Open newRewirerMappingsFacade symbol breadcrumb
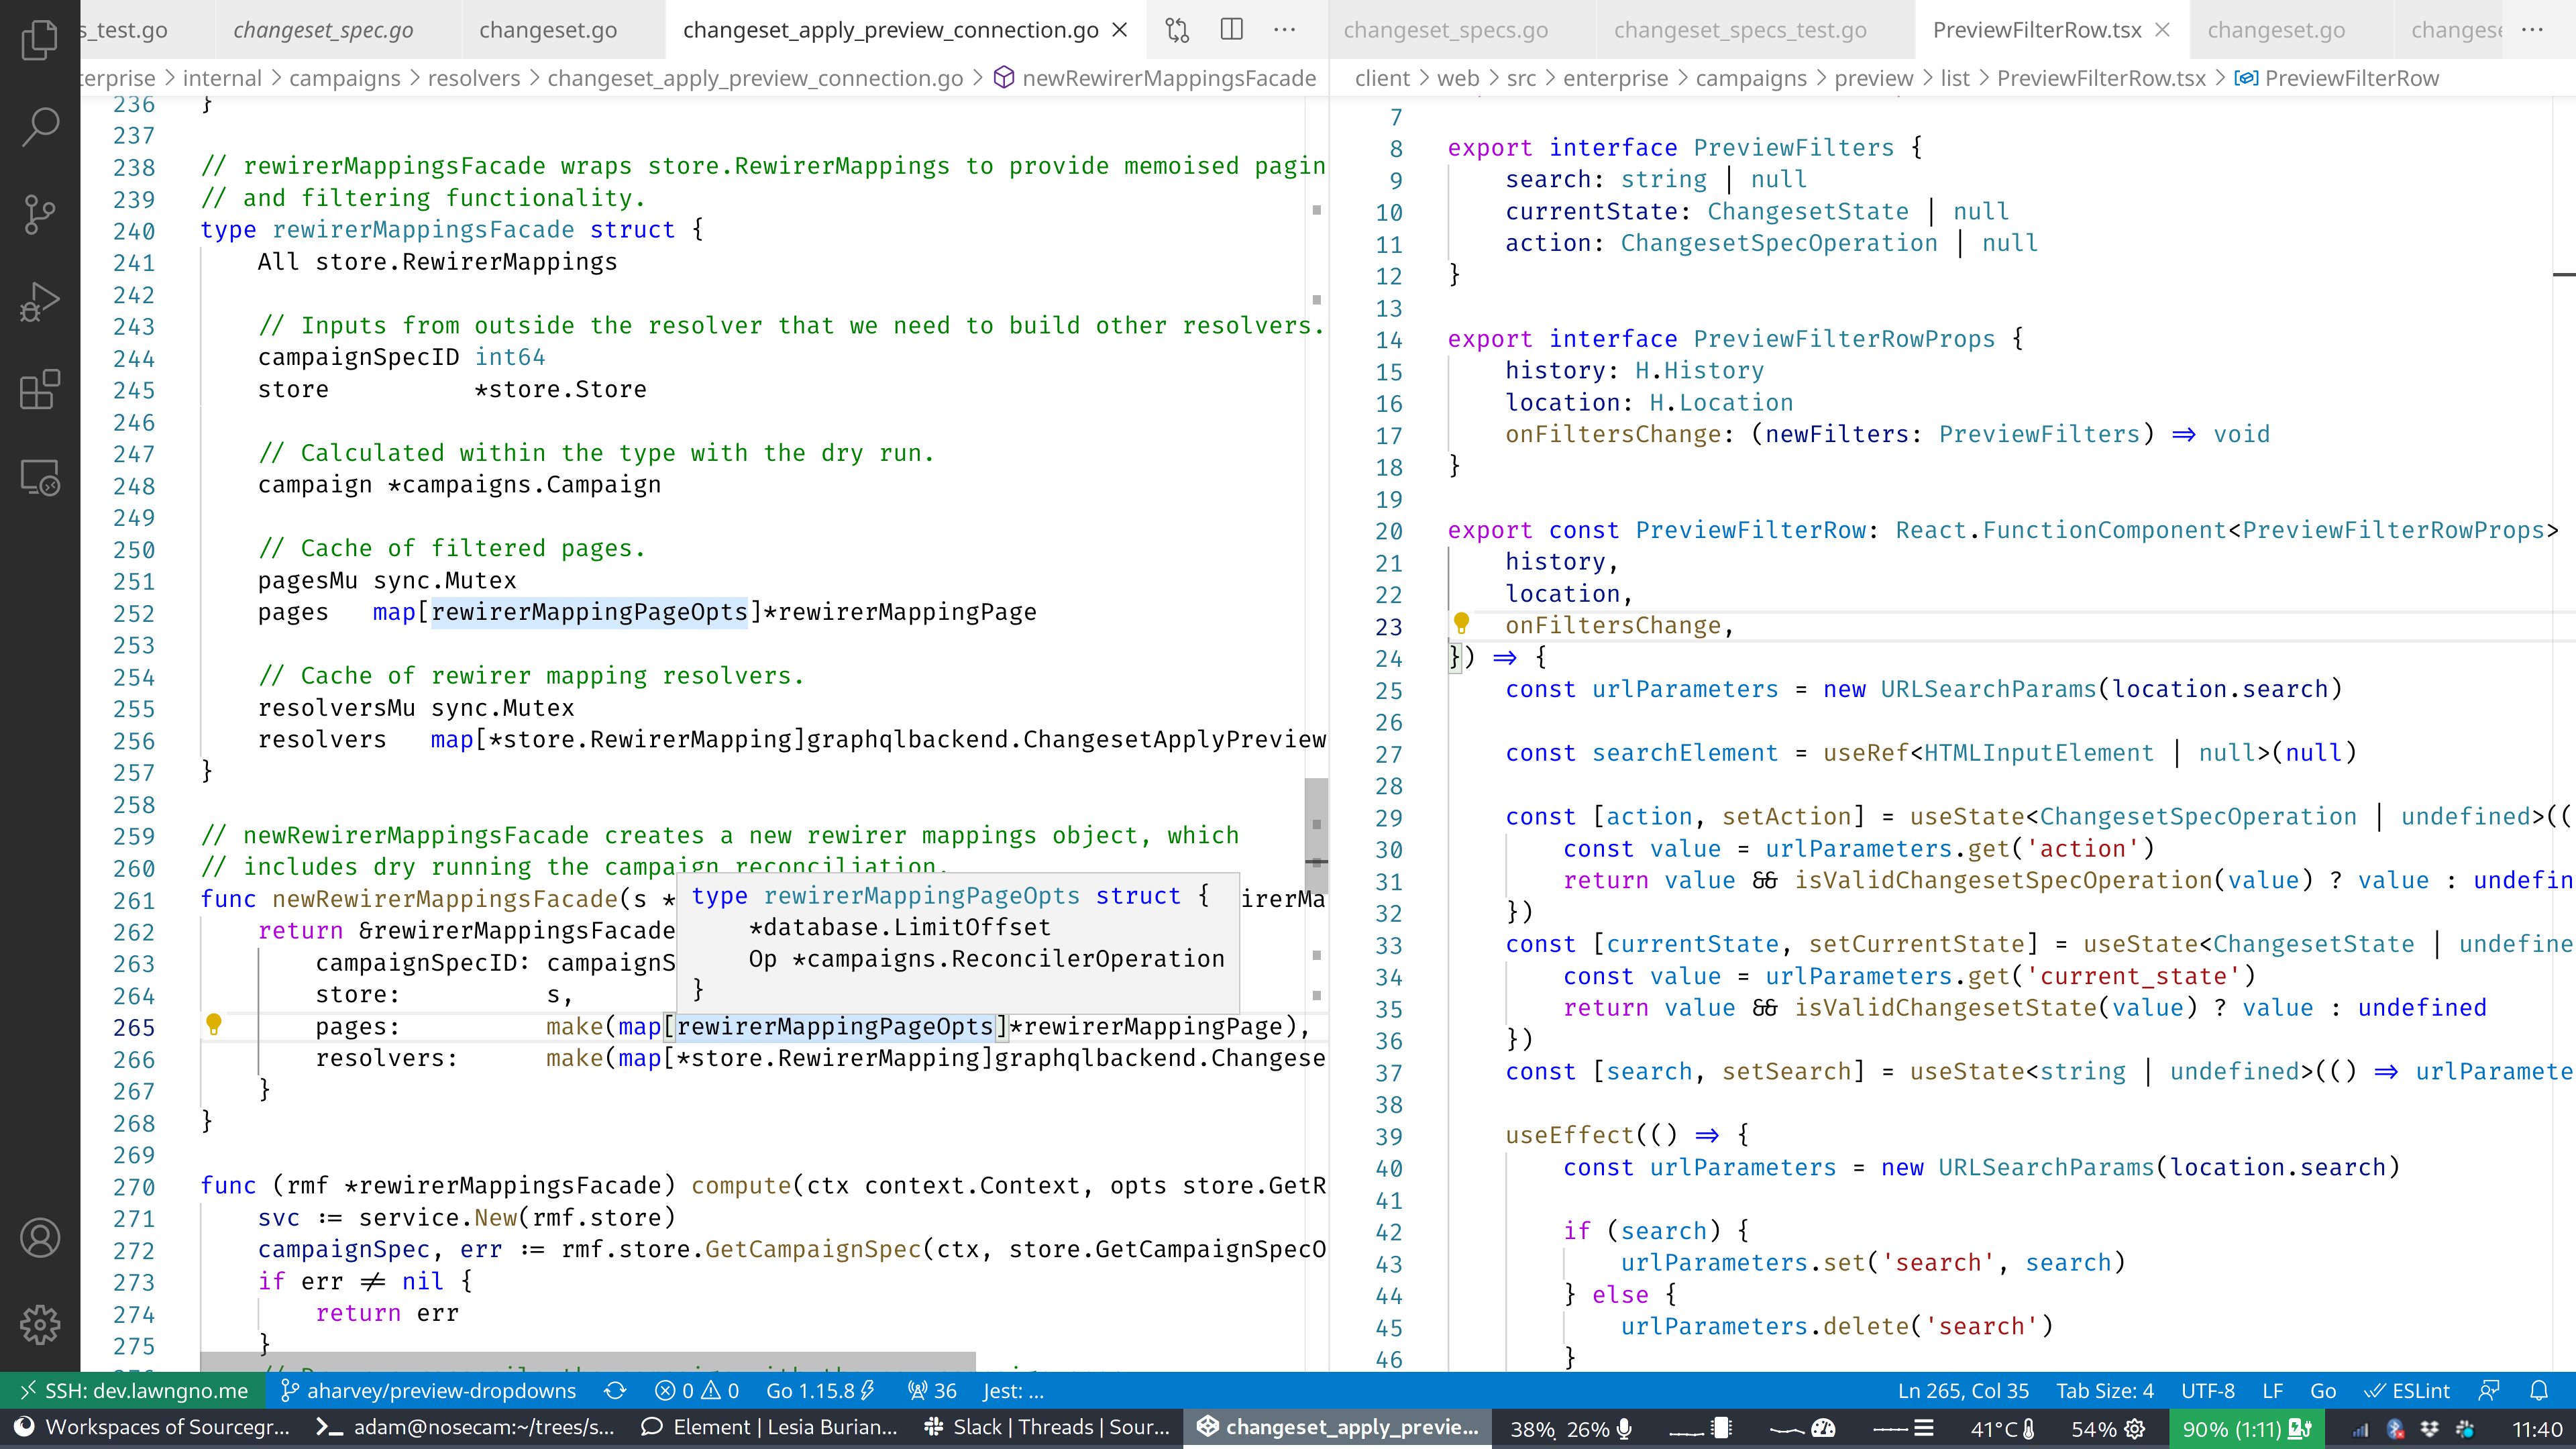 1155,78
